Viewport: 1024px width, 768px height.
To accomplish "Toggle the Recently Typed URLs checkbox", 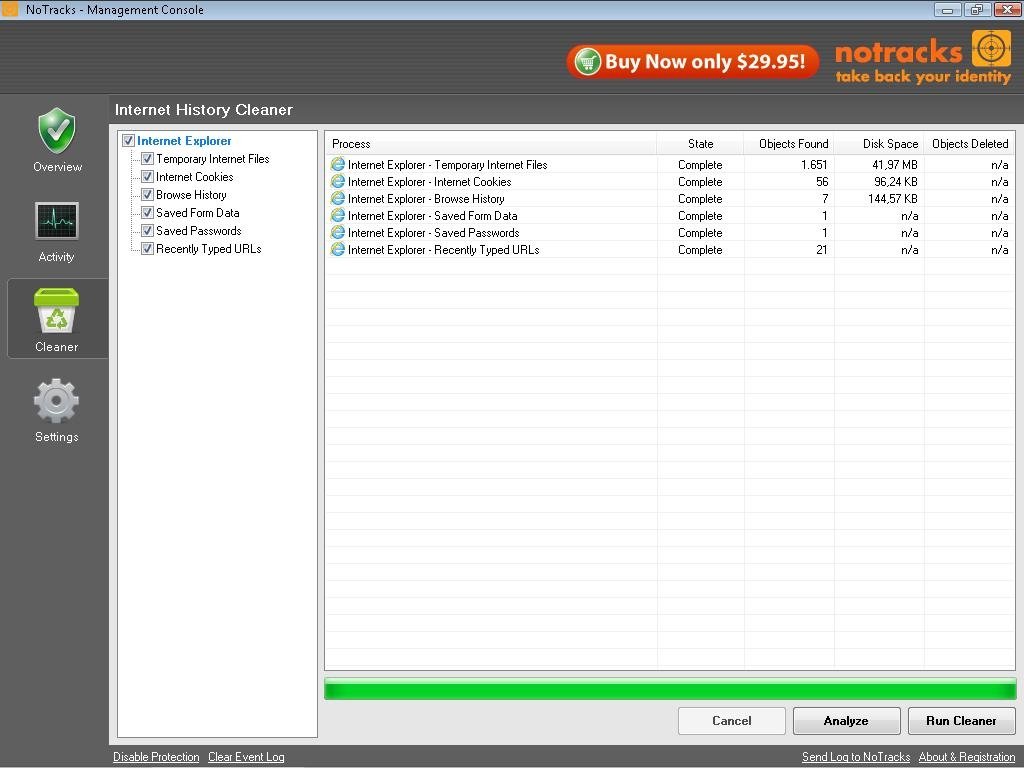I will click(148, 248).
